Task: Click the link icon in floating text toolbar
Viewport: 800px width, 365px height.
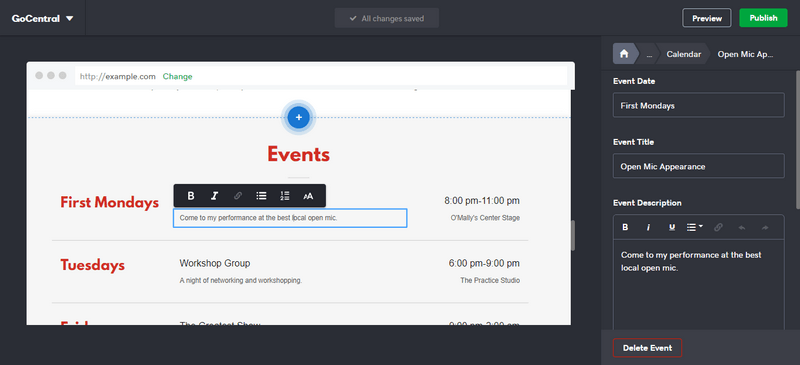Action: (238, 196)
